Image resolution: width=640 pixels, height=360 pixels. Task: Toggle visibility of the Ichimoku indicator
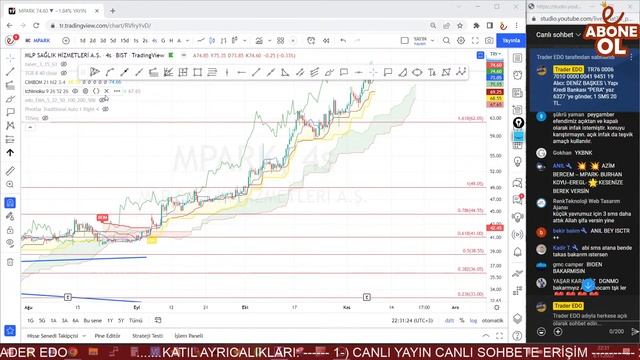pyautogui.click(x=75, y=91)
